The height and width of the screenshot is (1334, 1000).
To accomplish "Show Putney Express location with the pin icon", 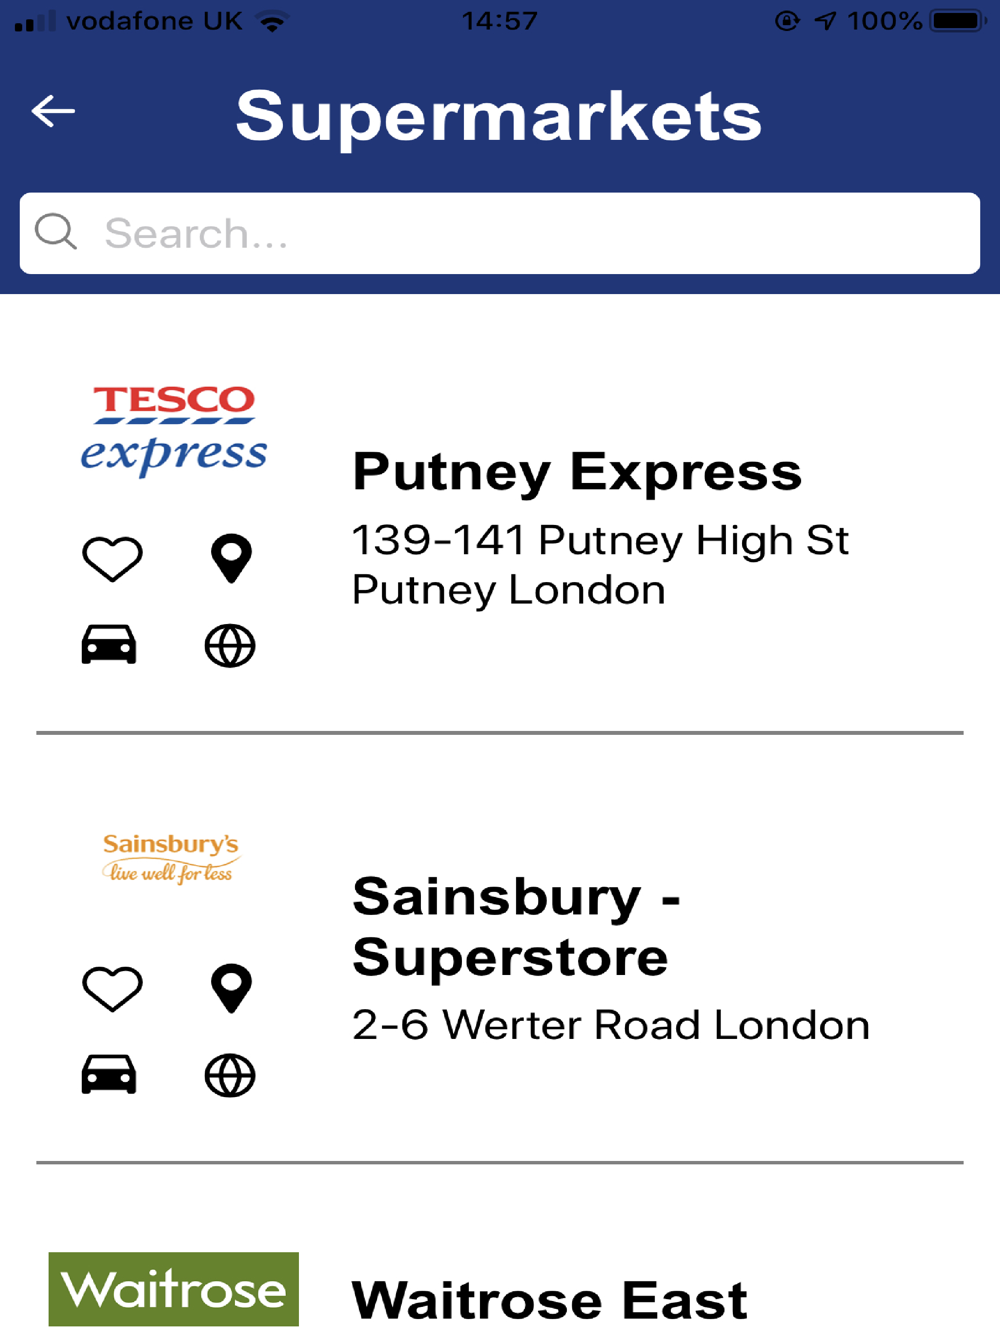I will coord(231,558).
